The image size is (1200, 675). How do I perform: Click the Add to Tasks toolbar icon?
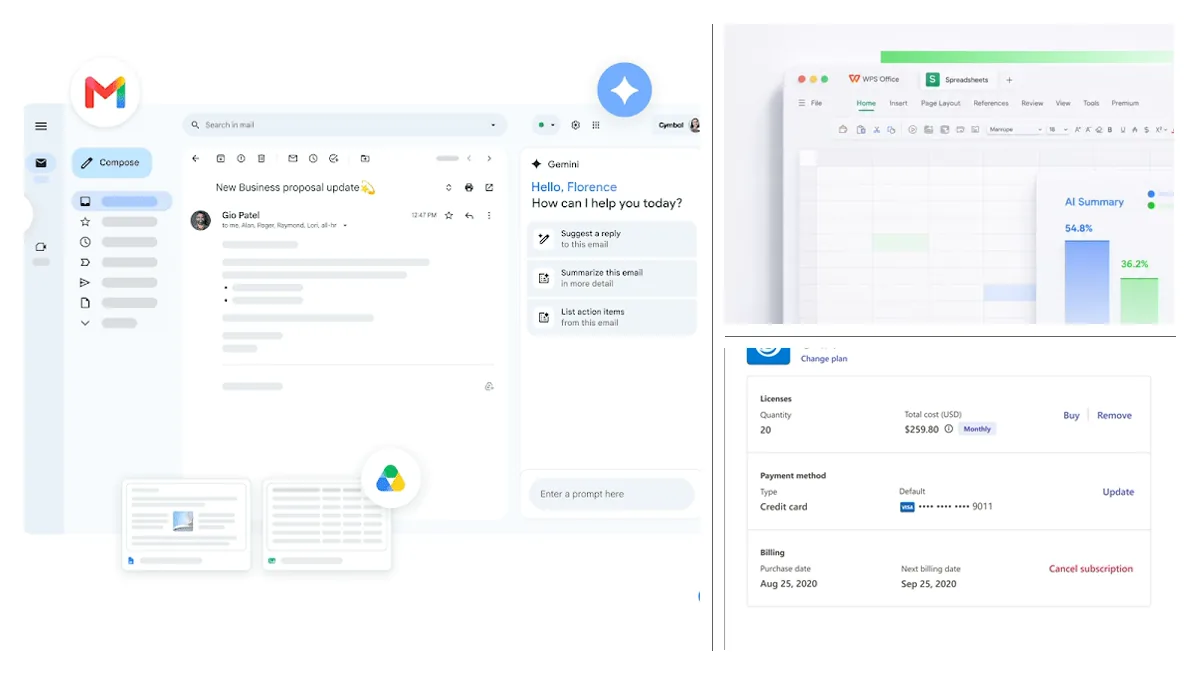click(334, 158)
